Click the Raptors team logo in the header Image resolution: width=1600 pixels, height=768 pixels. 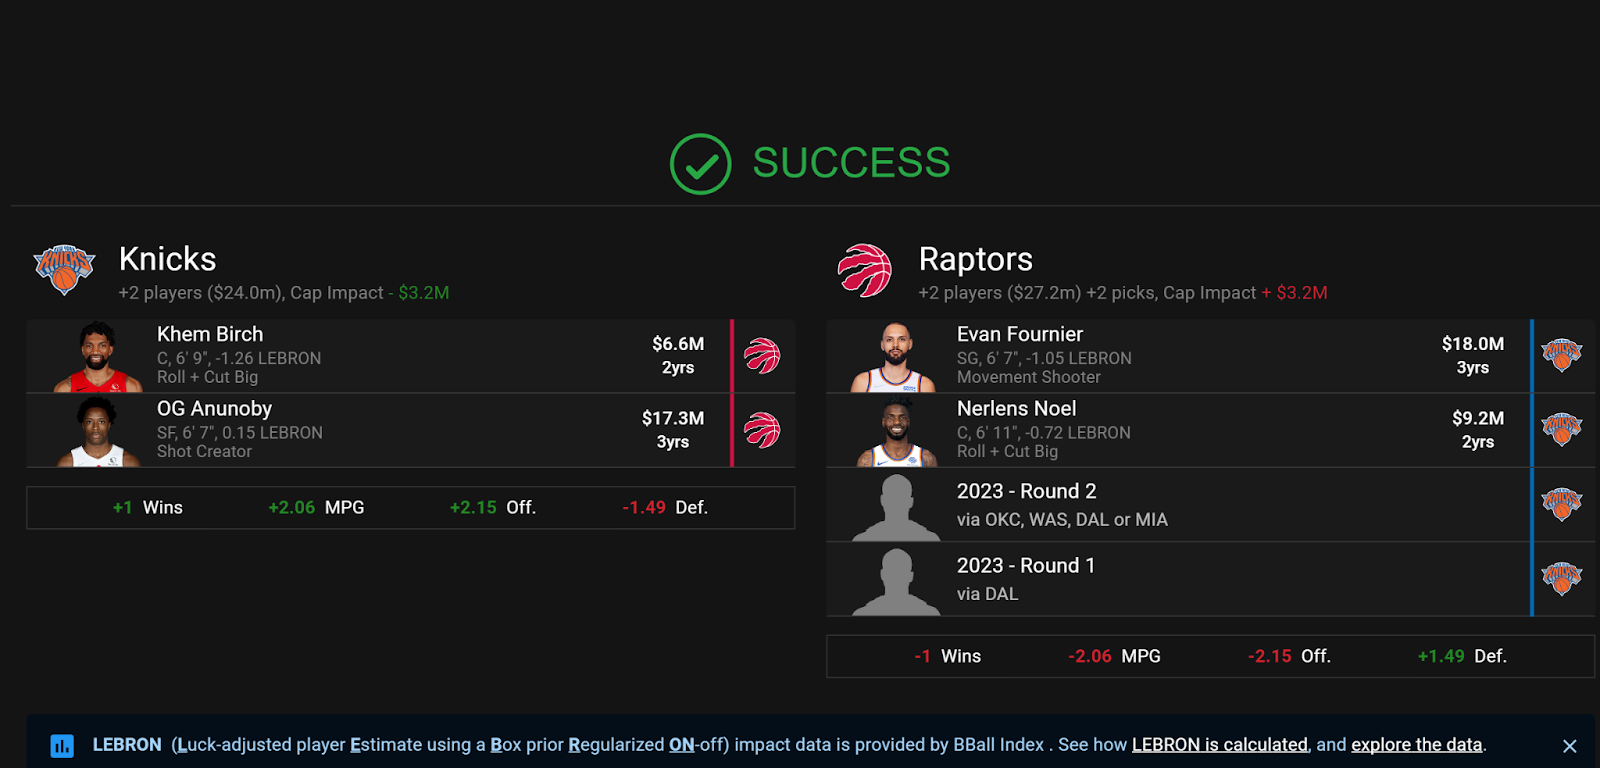click(865, 270)
